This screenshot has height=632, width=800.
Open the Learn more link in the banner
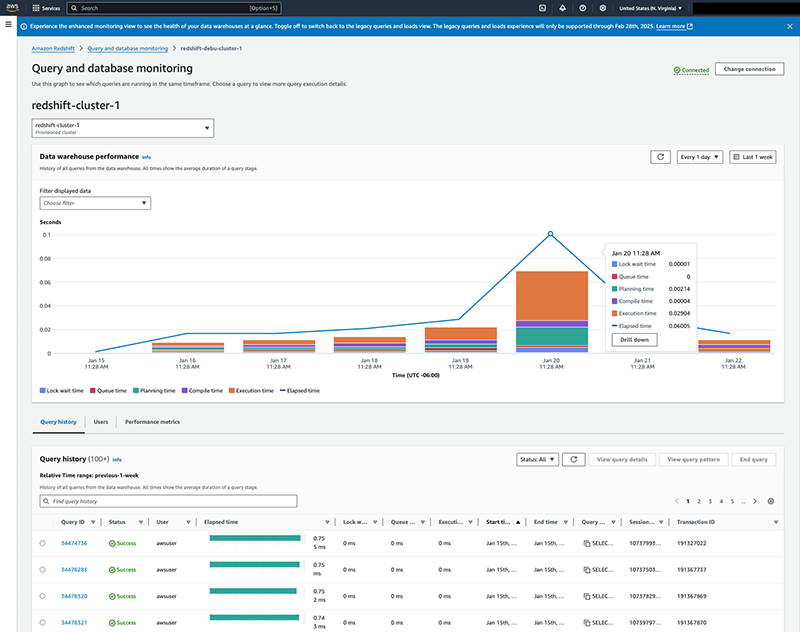[x=679, y=26]
